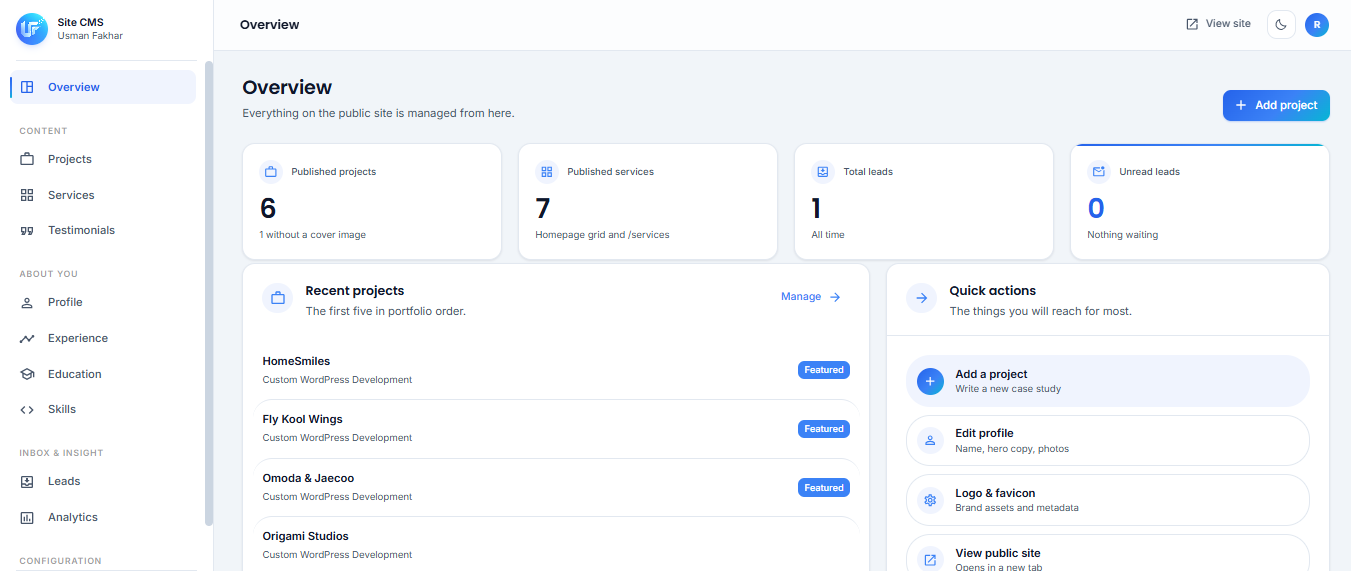Choose the Add a project quick action

point(1108,381)
